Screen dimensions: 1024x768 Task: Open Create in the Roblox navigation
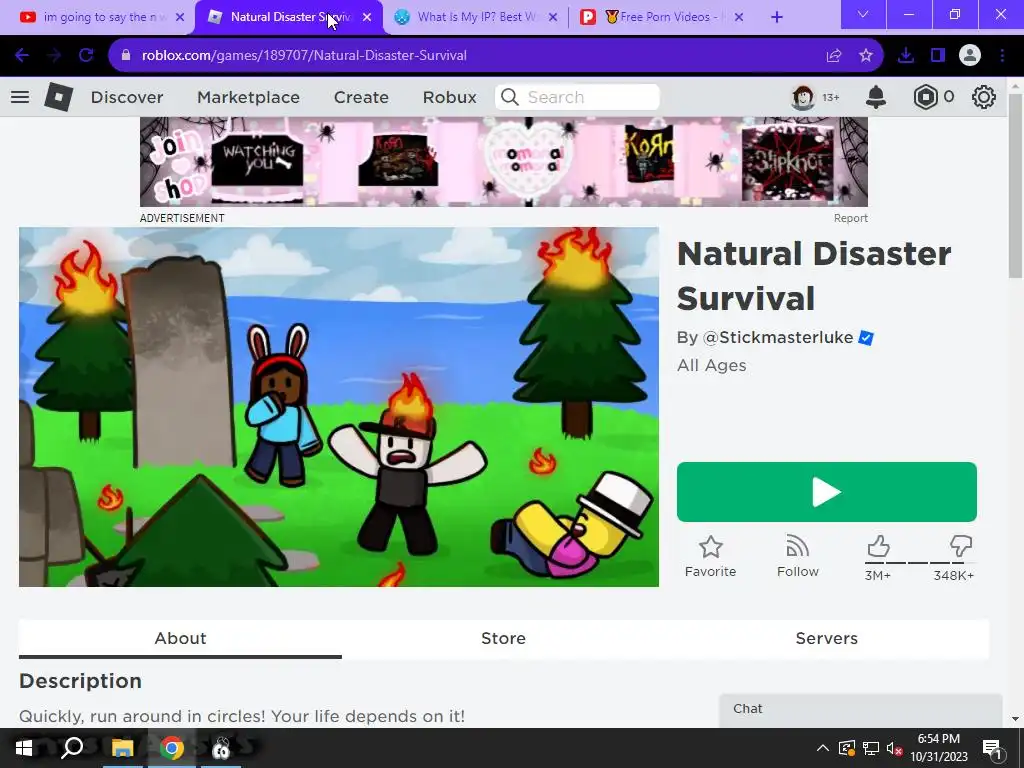[x=361, y=97]
